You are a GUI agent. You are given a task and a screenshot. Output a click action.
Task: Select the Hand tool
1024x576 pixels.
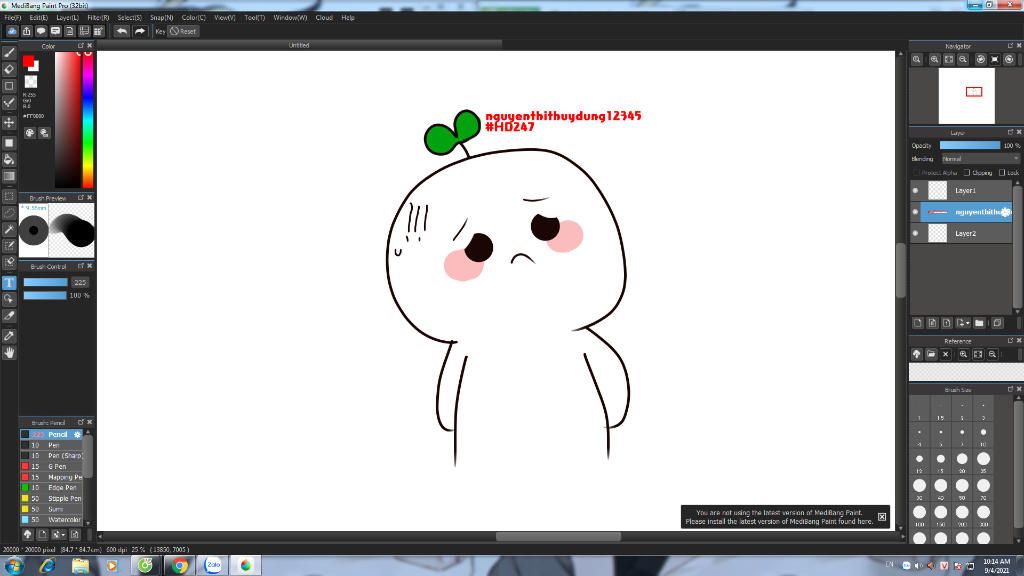(9, 353)
